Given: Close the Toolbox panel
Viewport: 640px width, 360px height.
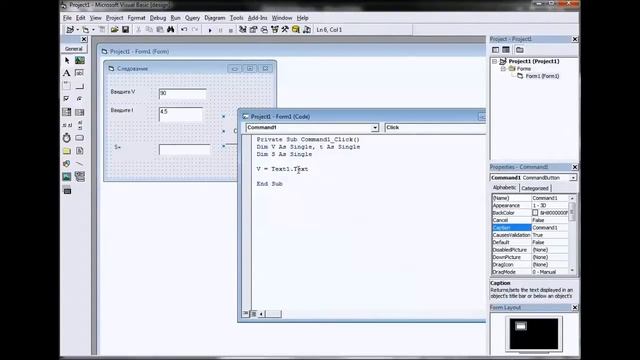Looking at the screenshot, I should coord(84,39).
